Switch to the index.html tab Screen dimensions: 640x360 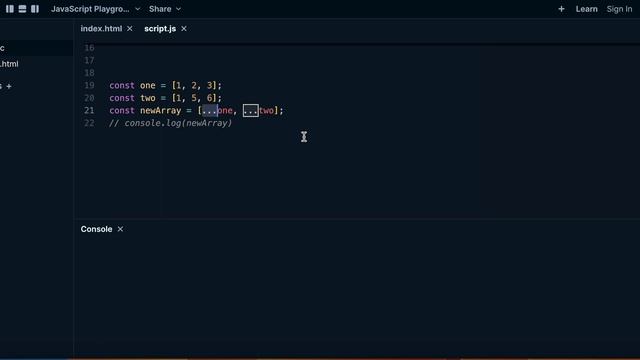[101, 29]
